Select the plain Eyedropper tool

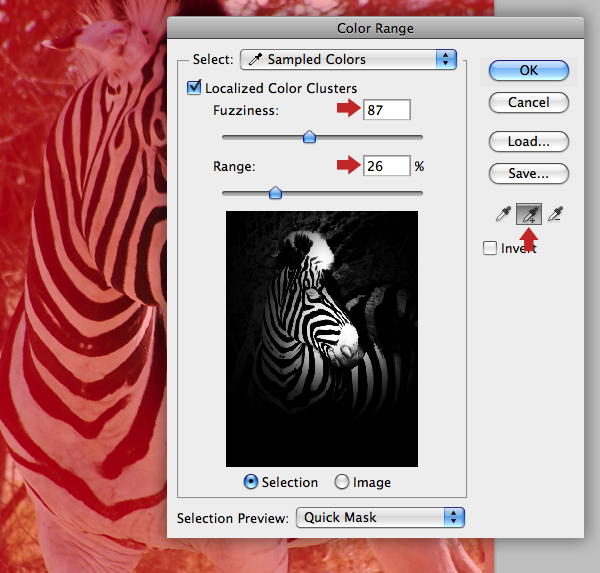[x=503, y=214]
